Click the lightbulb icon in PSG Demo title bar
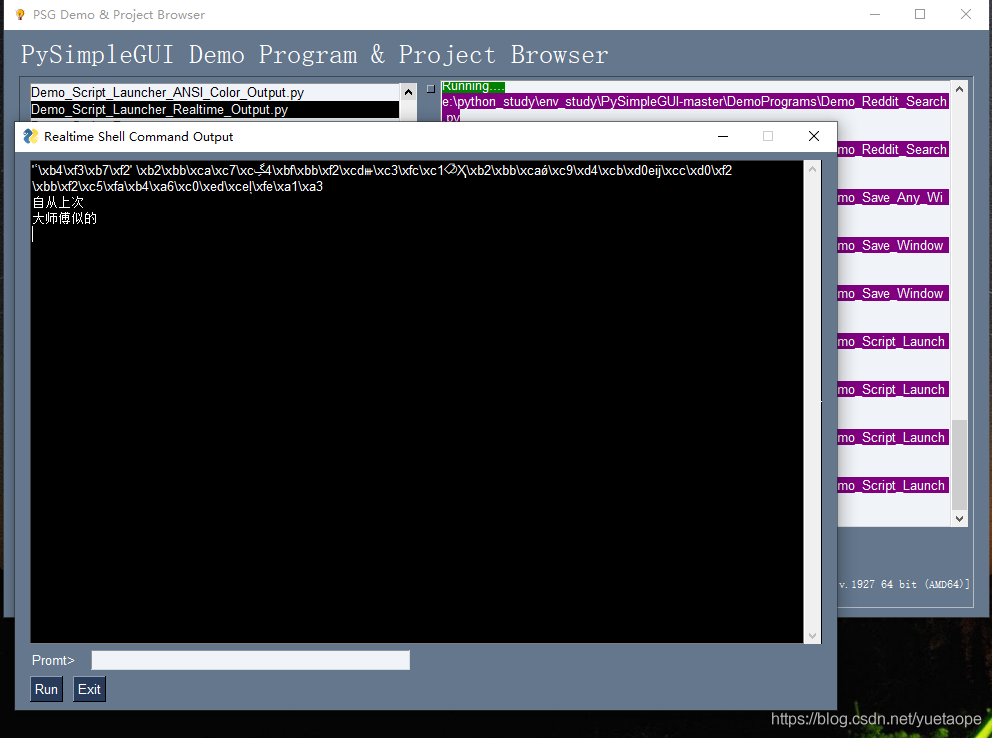The image size is (992, 738). pyautogui.click(x=20, y=14)
